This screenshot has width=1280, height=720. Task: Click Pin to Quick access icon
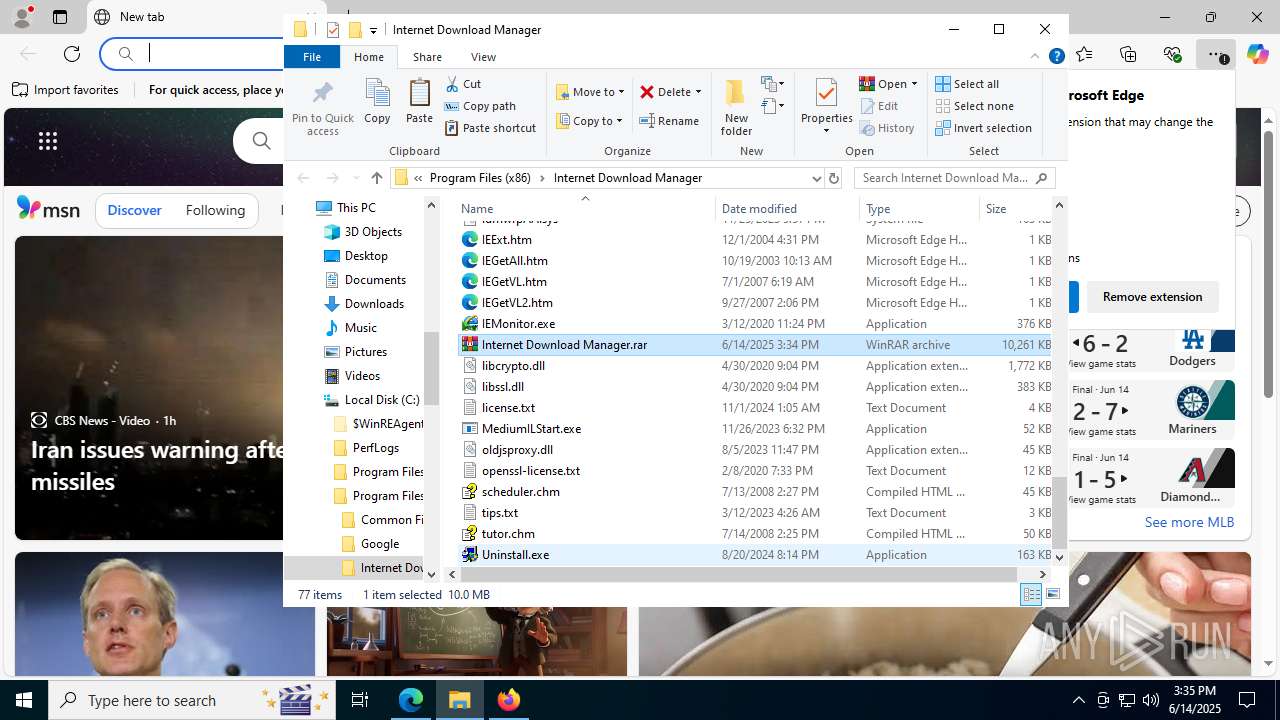[322, 108]
